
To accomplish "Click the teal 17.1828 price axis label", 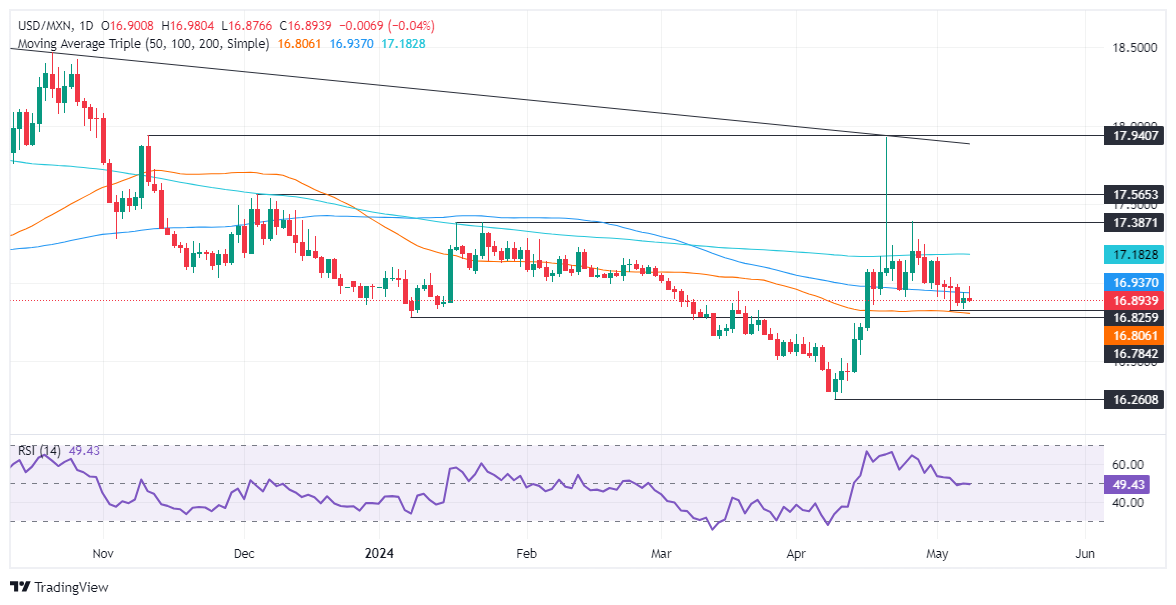I will click(1136, 255).
